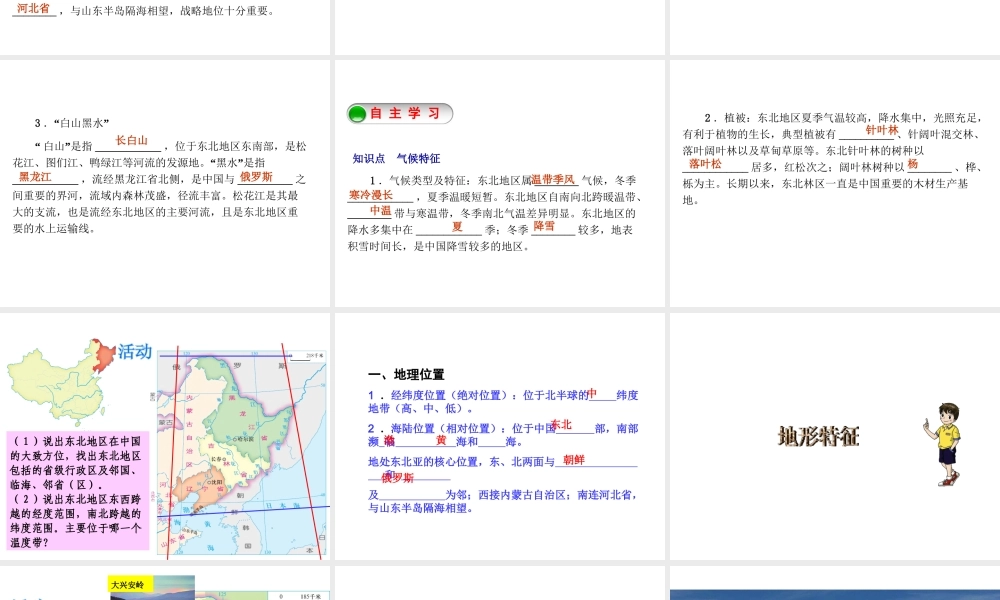Click the red answer 降雪
Viewport: 1000px width, 600px height.
tap(544, 226)
